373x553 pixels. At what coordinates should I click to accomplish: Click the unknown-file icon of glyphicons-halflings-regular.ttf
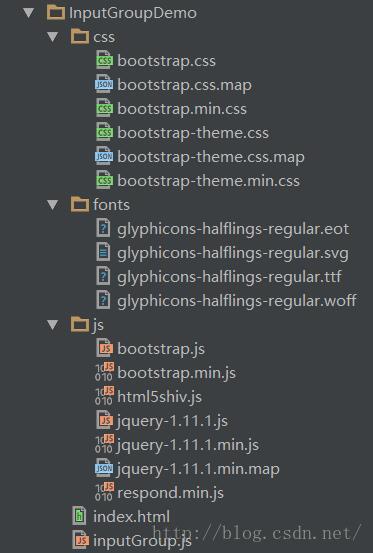(x=103, y=276)
